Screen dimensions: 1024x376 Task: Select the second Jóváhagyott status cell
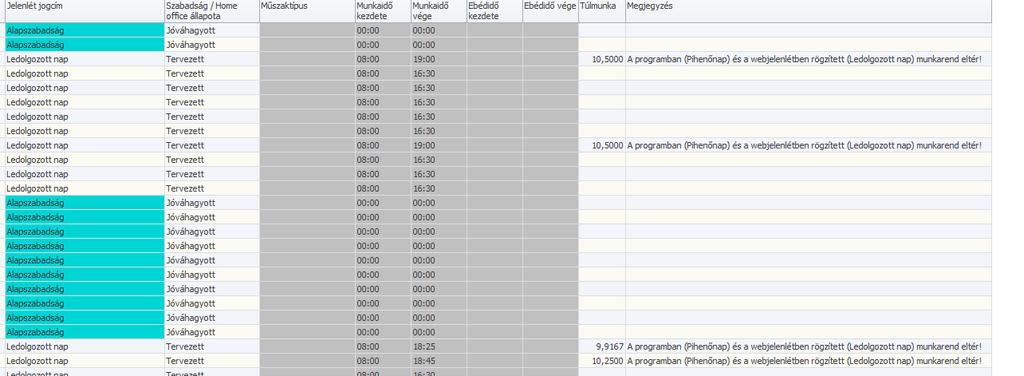(212, 45)
